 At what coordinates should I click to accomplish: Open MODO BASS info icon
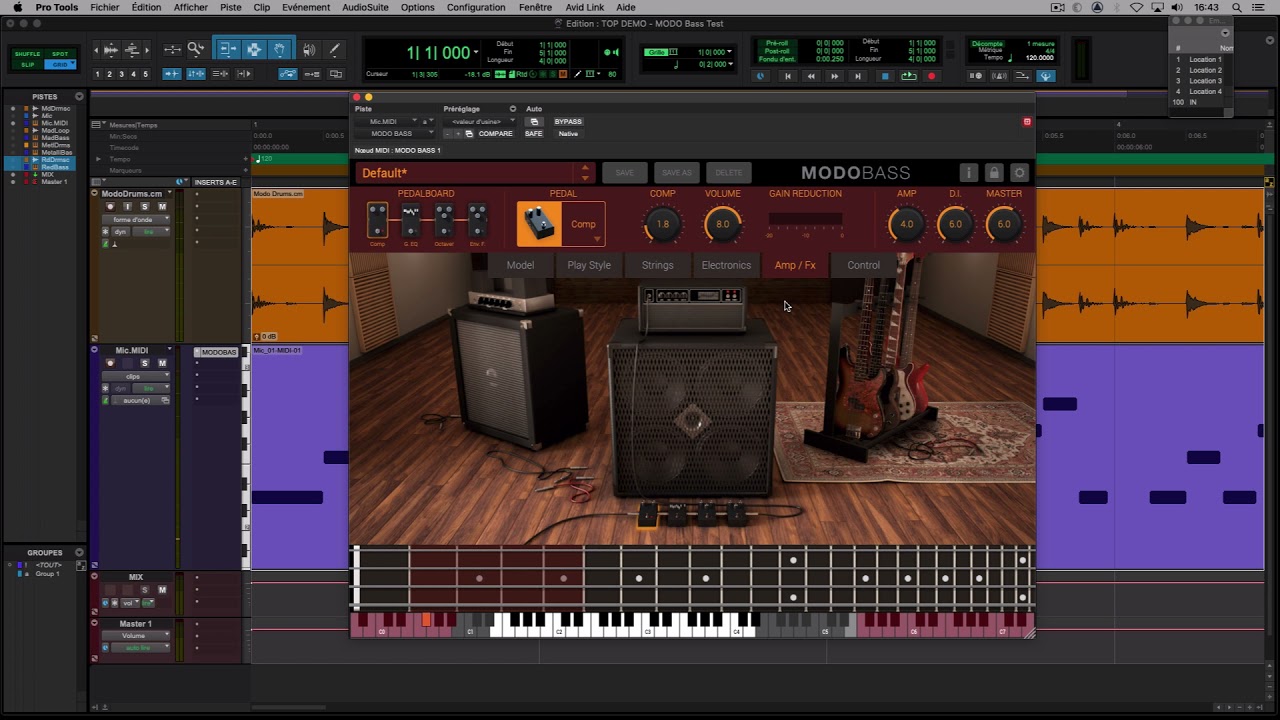(x=968, y=173)
